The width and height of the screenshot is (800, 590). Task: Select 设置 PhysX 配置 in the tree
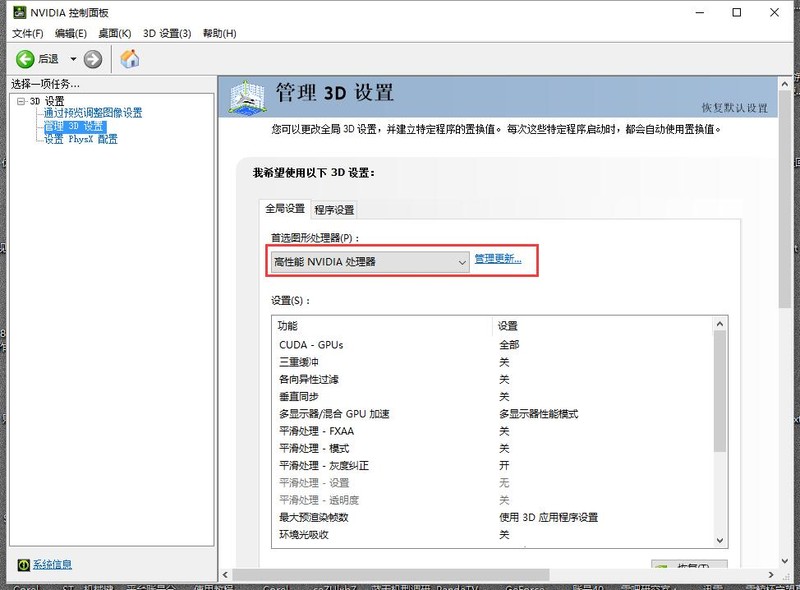point(81,139)
